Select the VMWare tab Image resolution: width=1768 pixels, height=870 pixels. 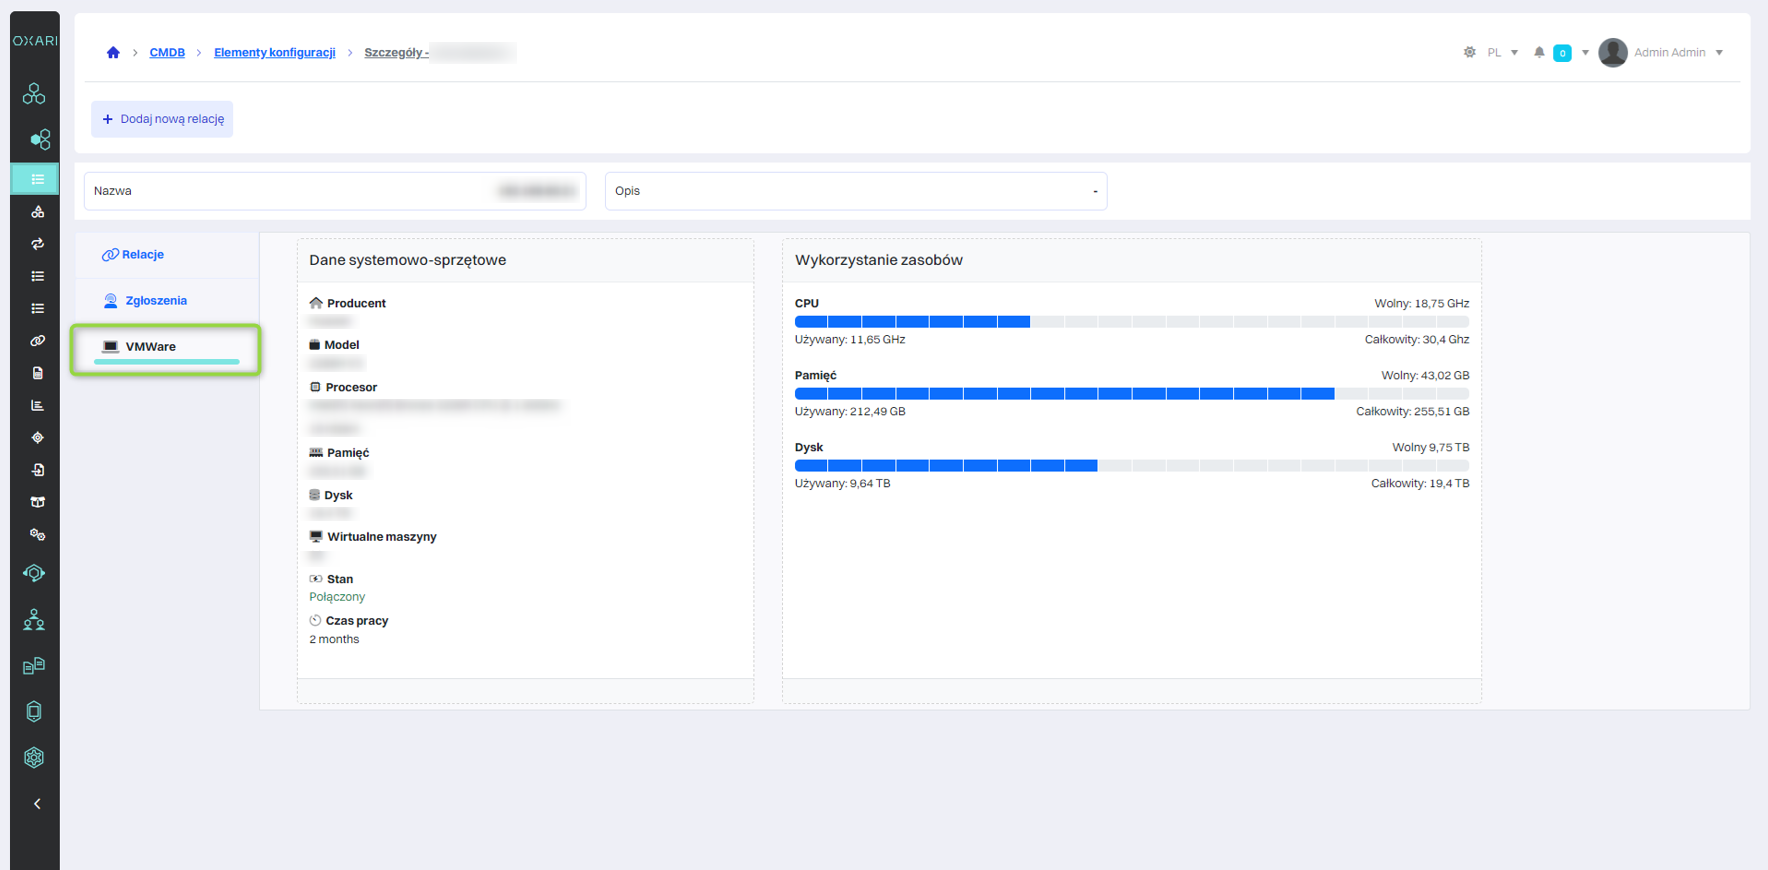[150, 347]
